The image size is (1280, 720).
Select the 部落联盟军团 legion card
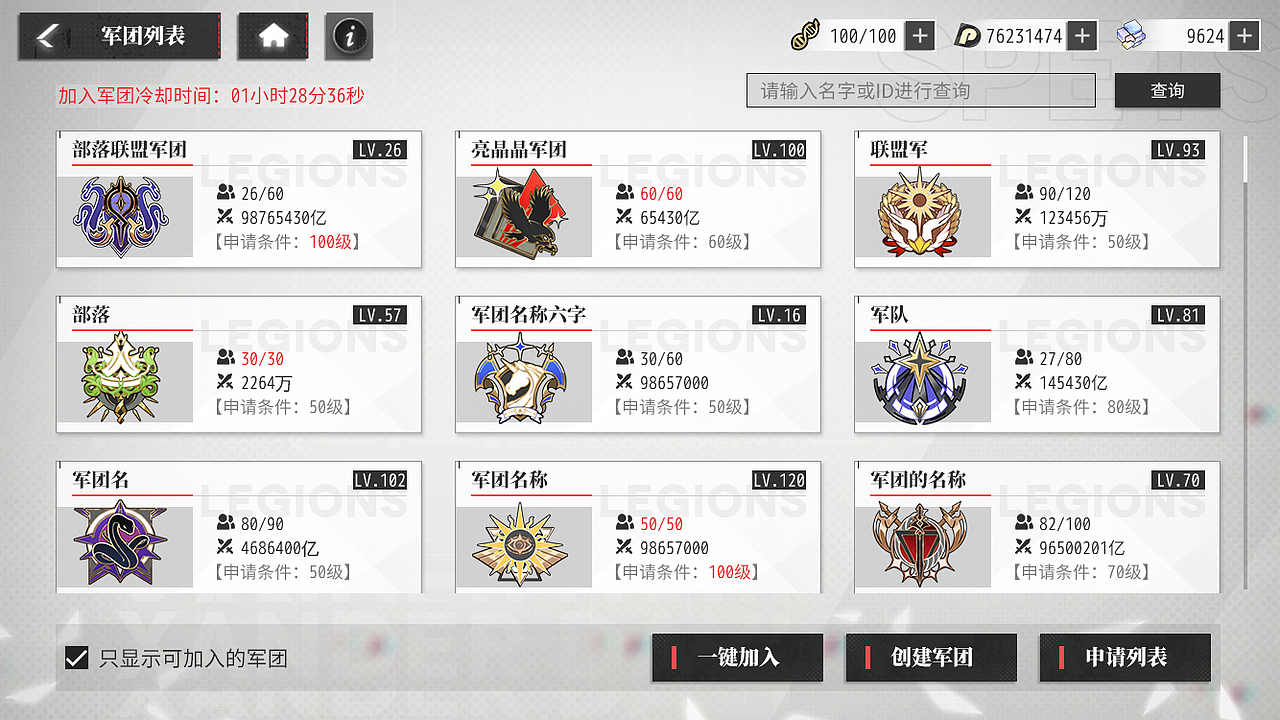click(239, 199)
